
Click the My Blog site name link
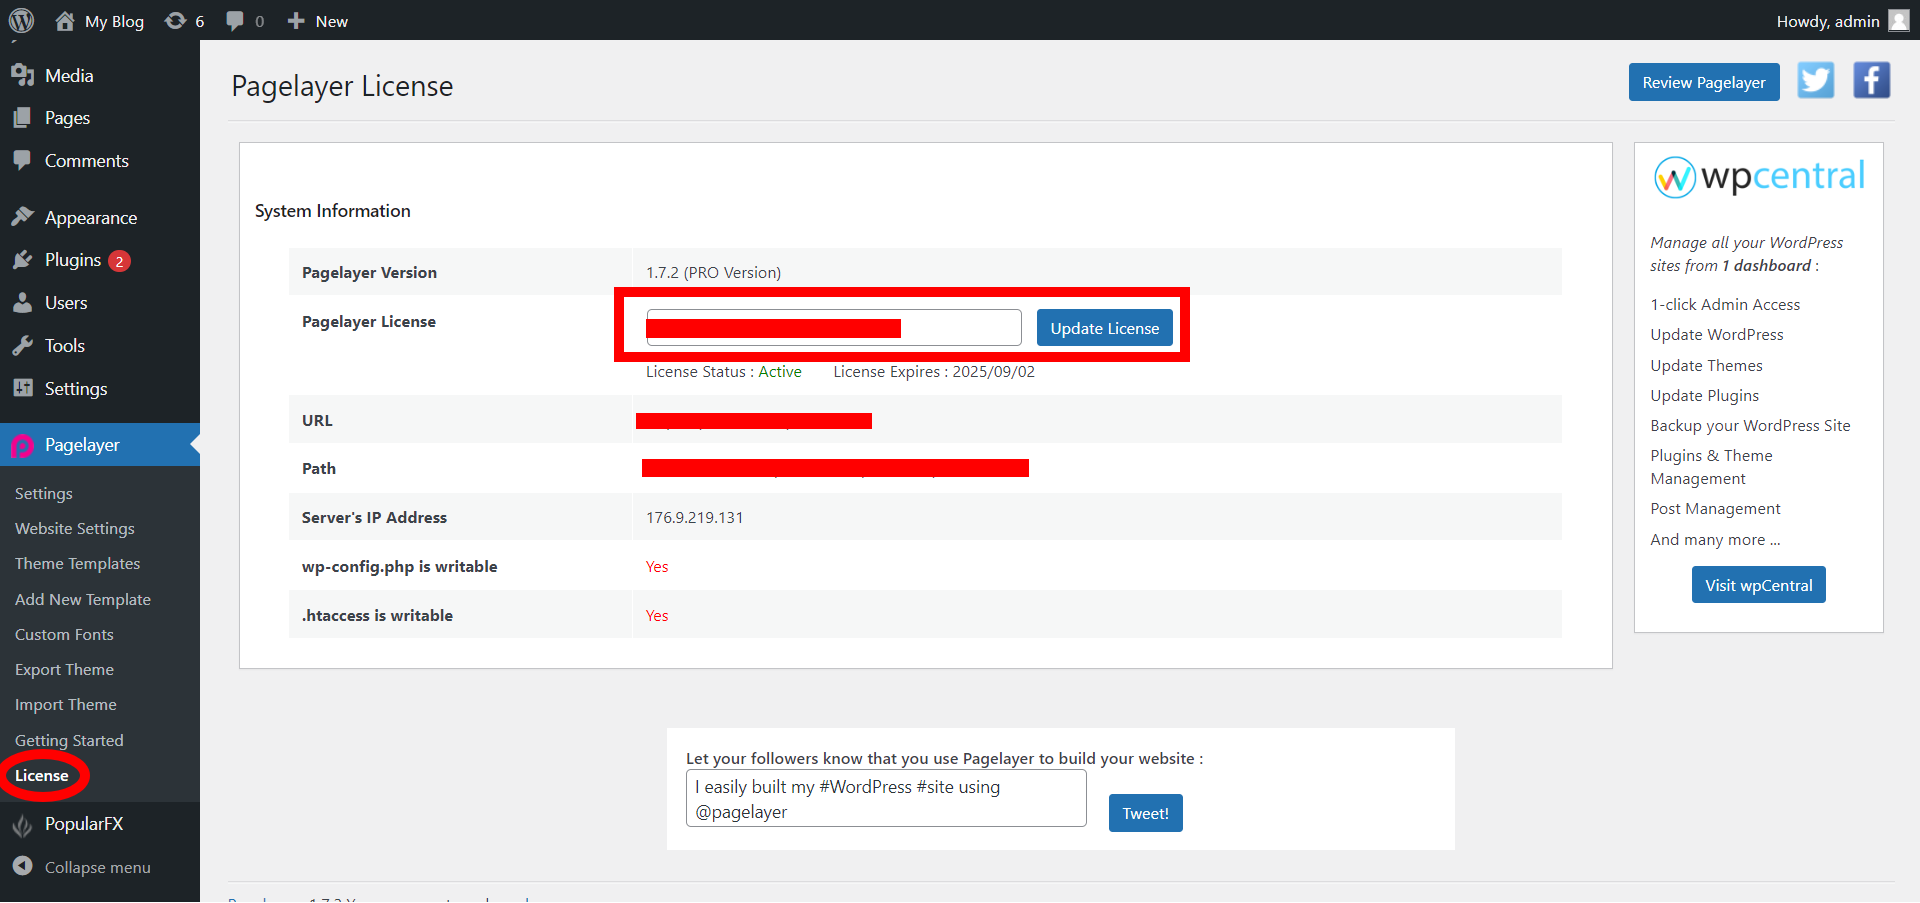[x=114, y=21]
